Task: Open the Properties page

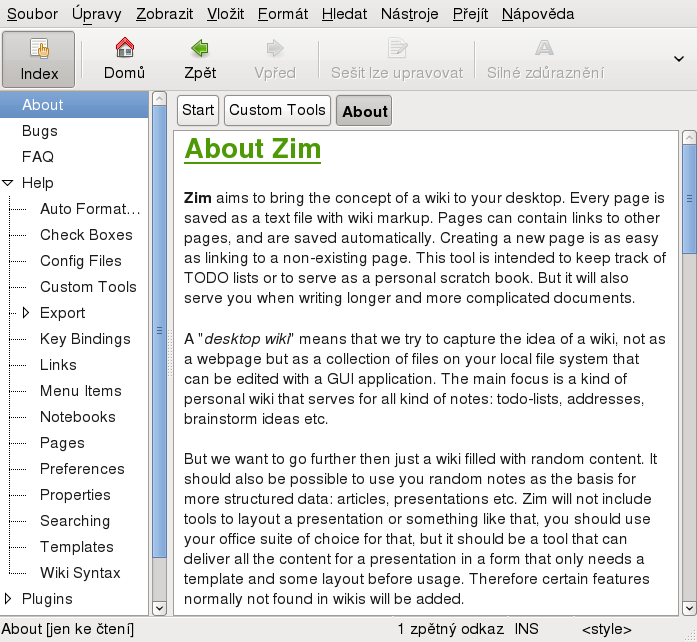Action: pos(75,495)
